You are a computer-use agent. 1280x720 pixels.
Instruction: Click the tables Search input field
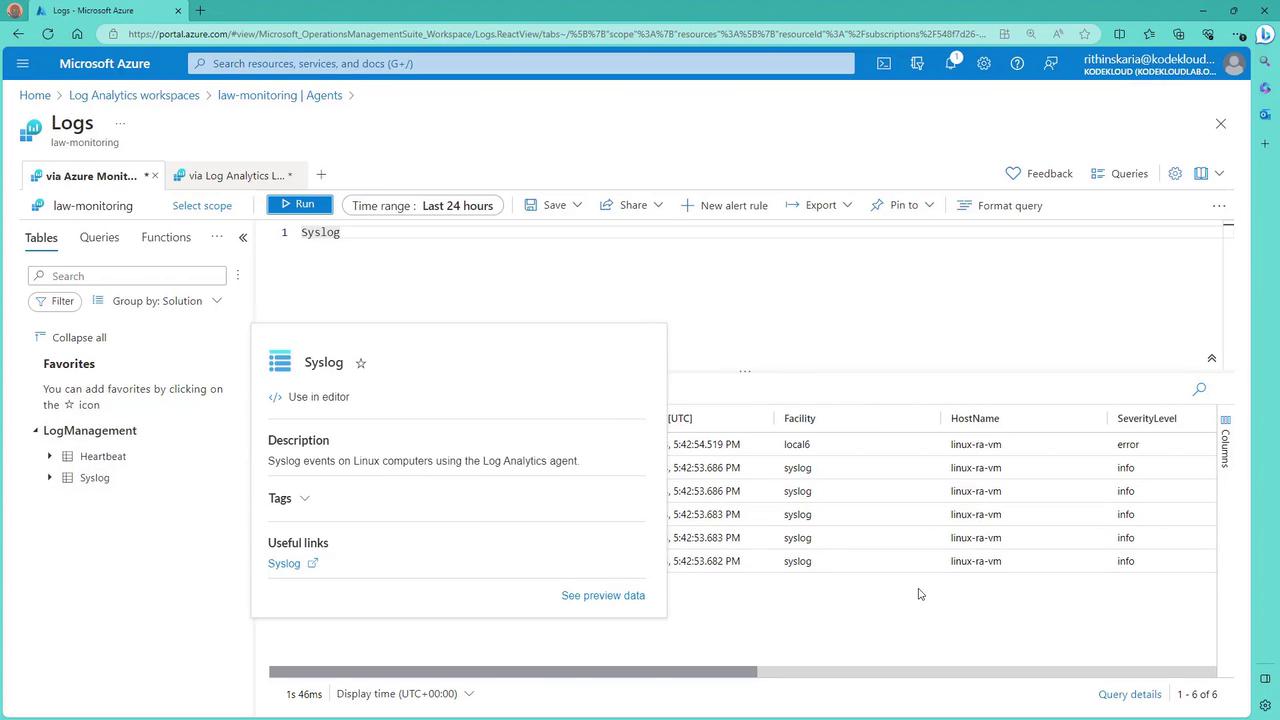[x=128, y=276]
